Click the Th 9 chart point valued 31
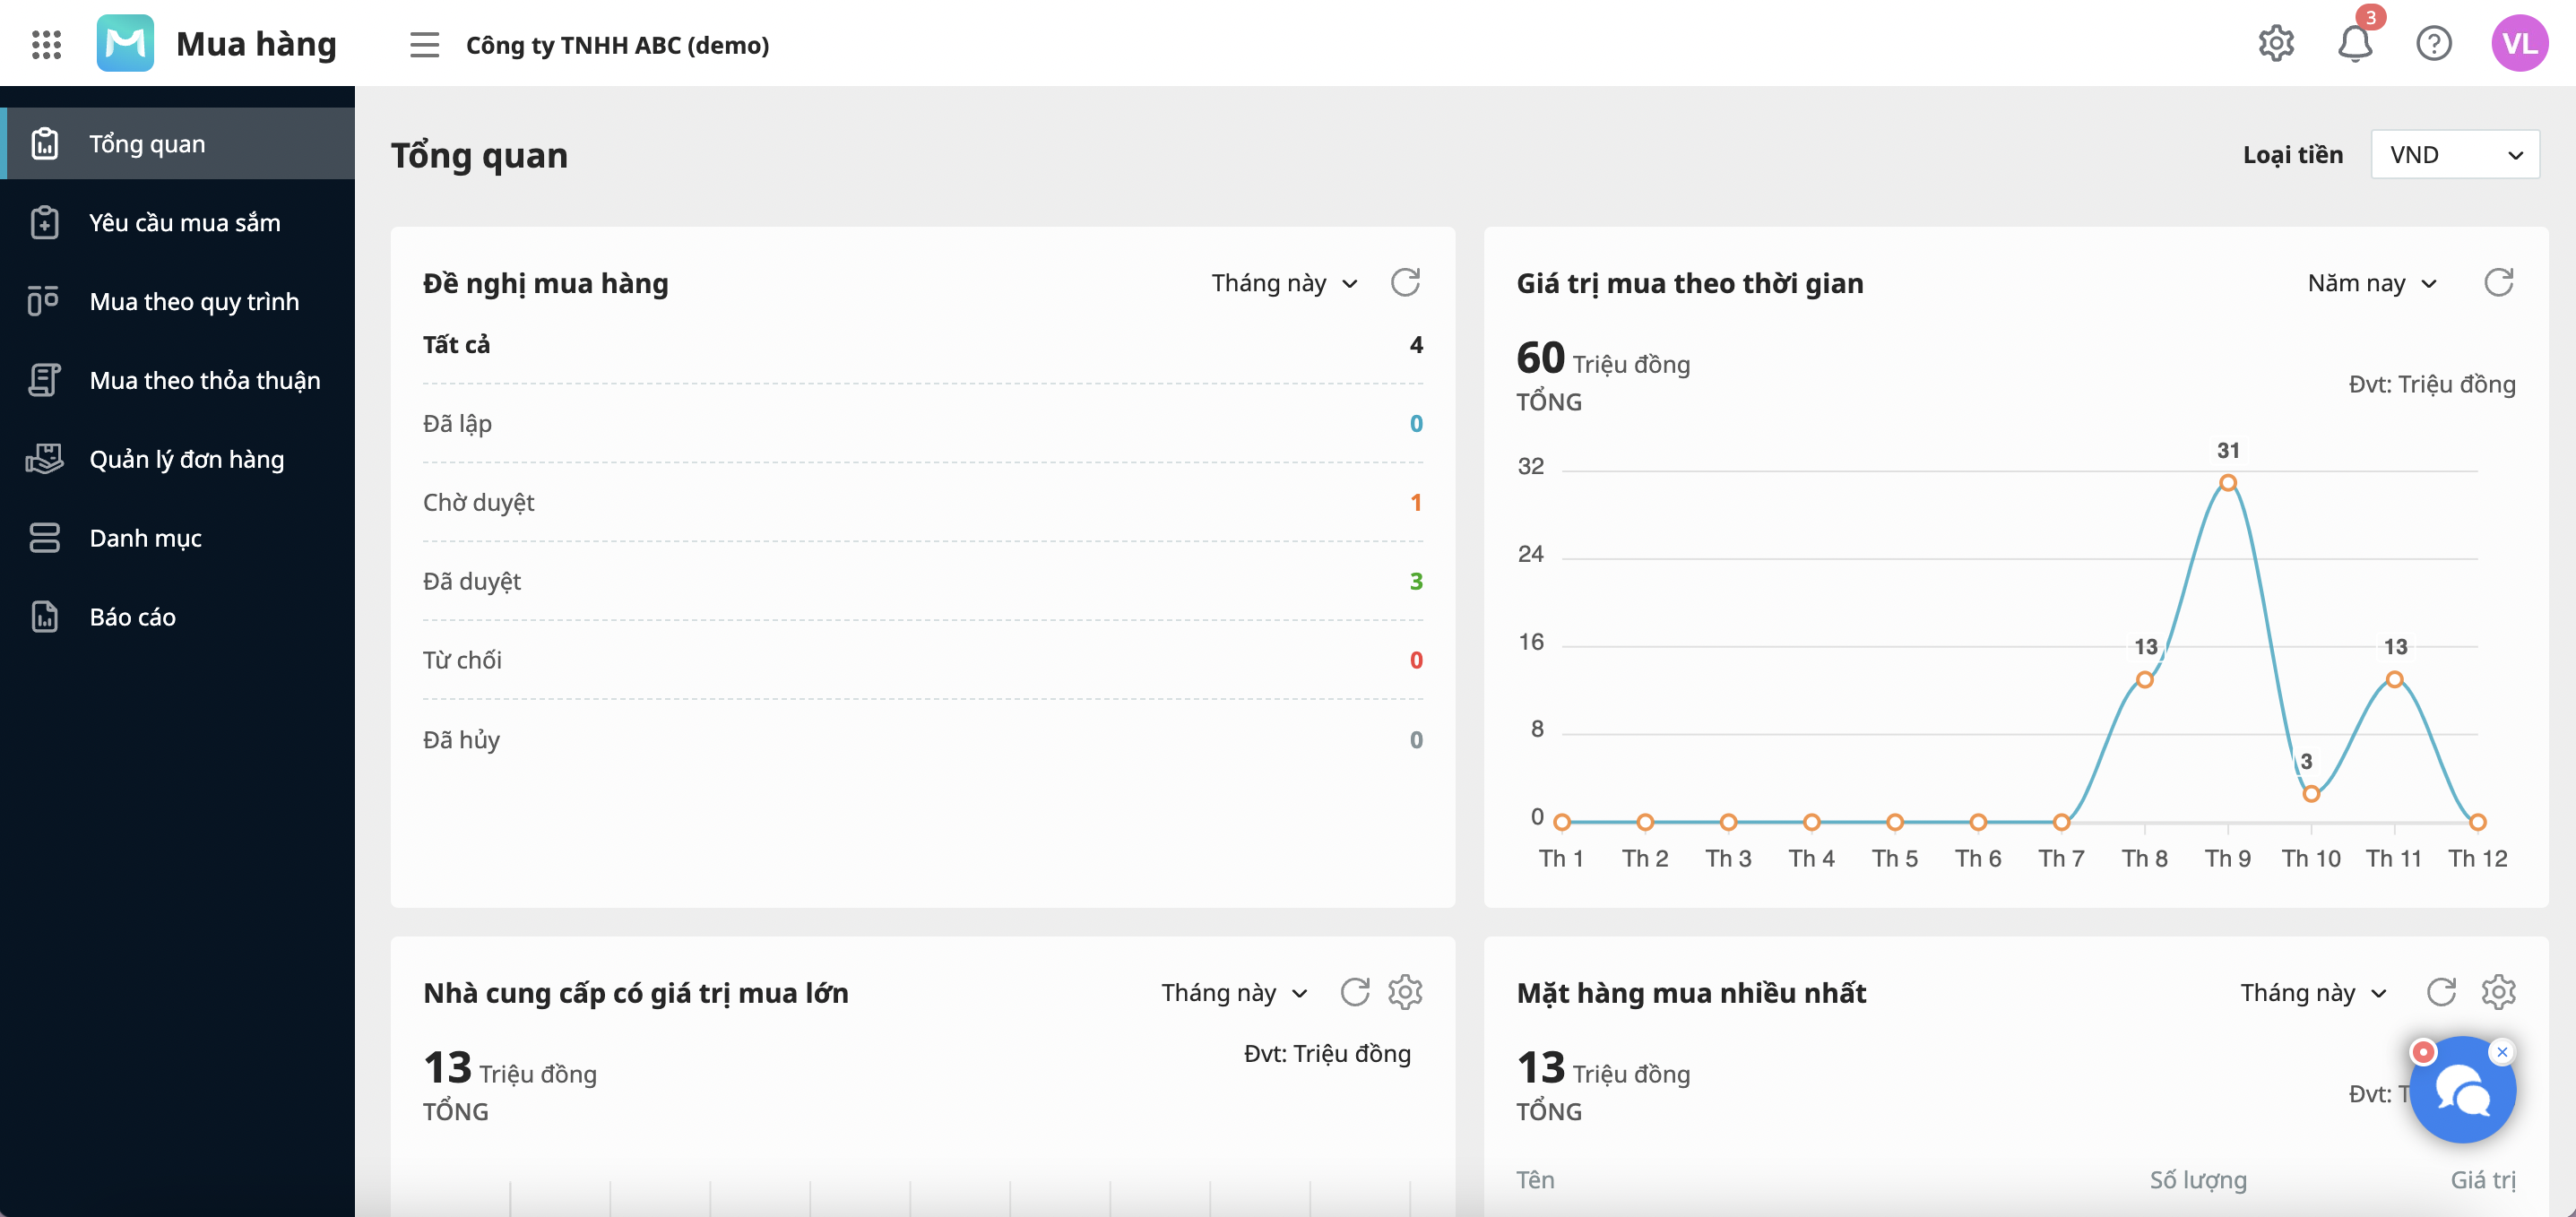 click(2228, 483)
